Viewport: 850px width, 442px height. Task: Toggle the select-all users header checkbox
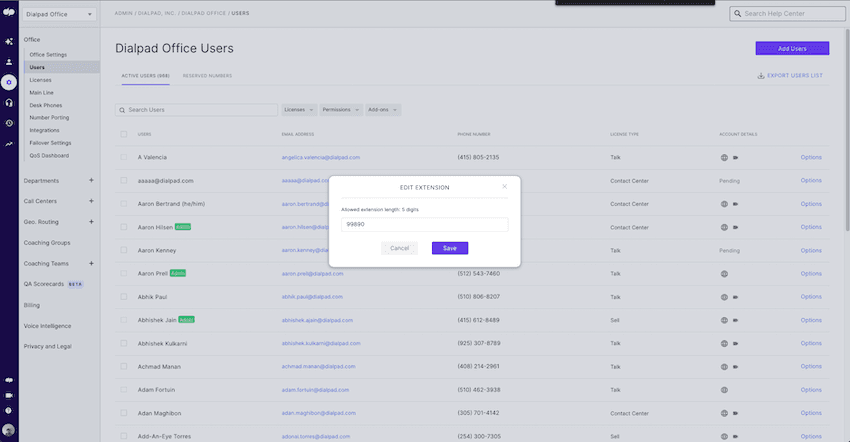[124, 133]
